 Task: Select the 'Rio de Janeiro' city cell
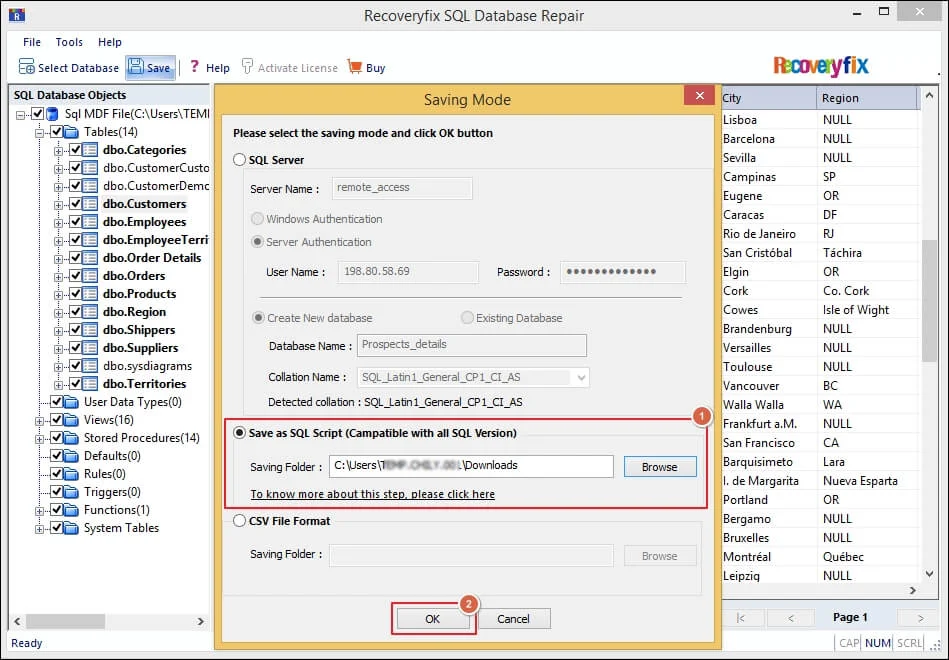pos(769,234)
